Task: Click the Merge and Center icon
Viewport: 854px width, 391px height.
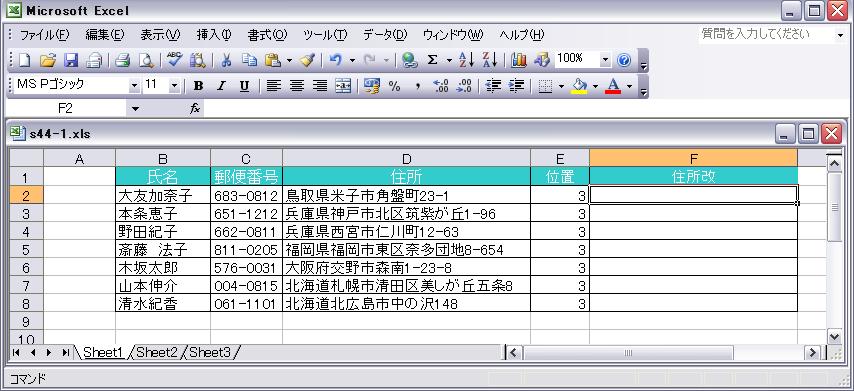Action: [343, 86]
